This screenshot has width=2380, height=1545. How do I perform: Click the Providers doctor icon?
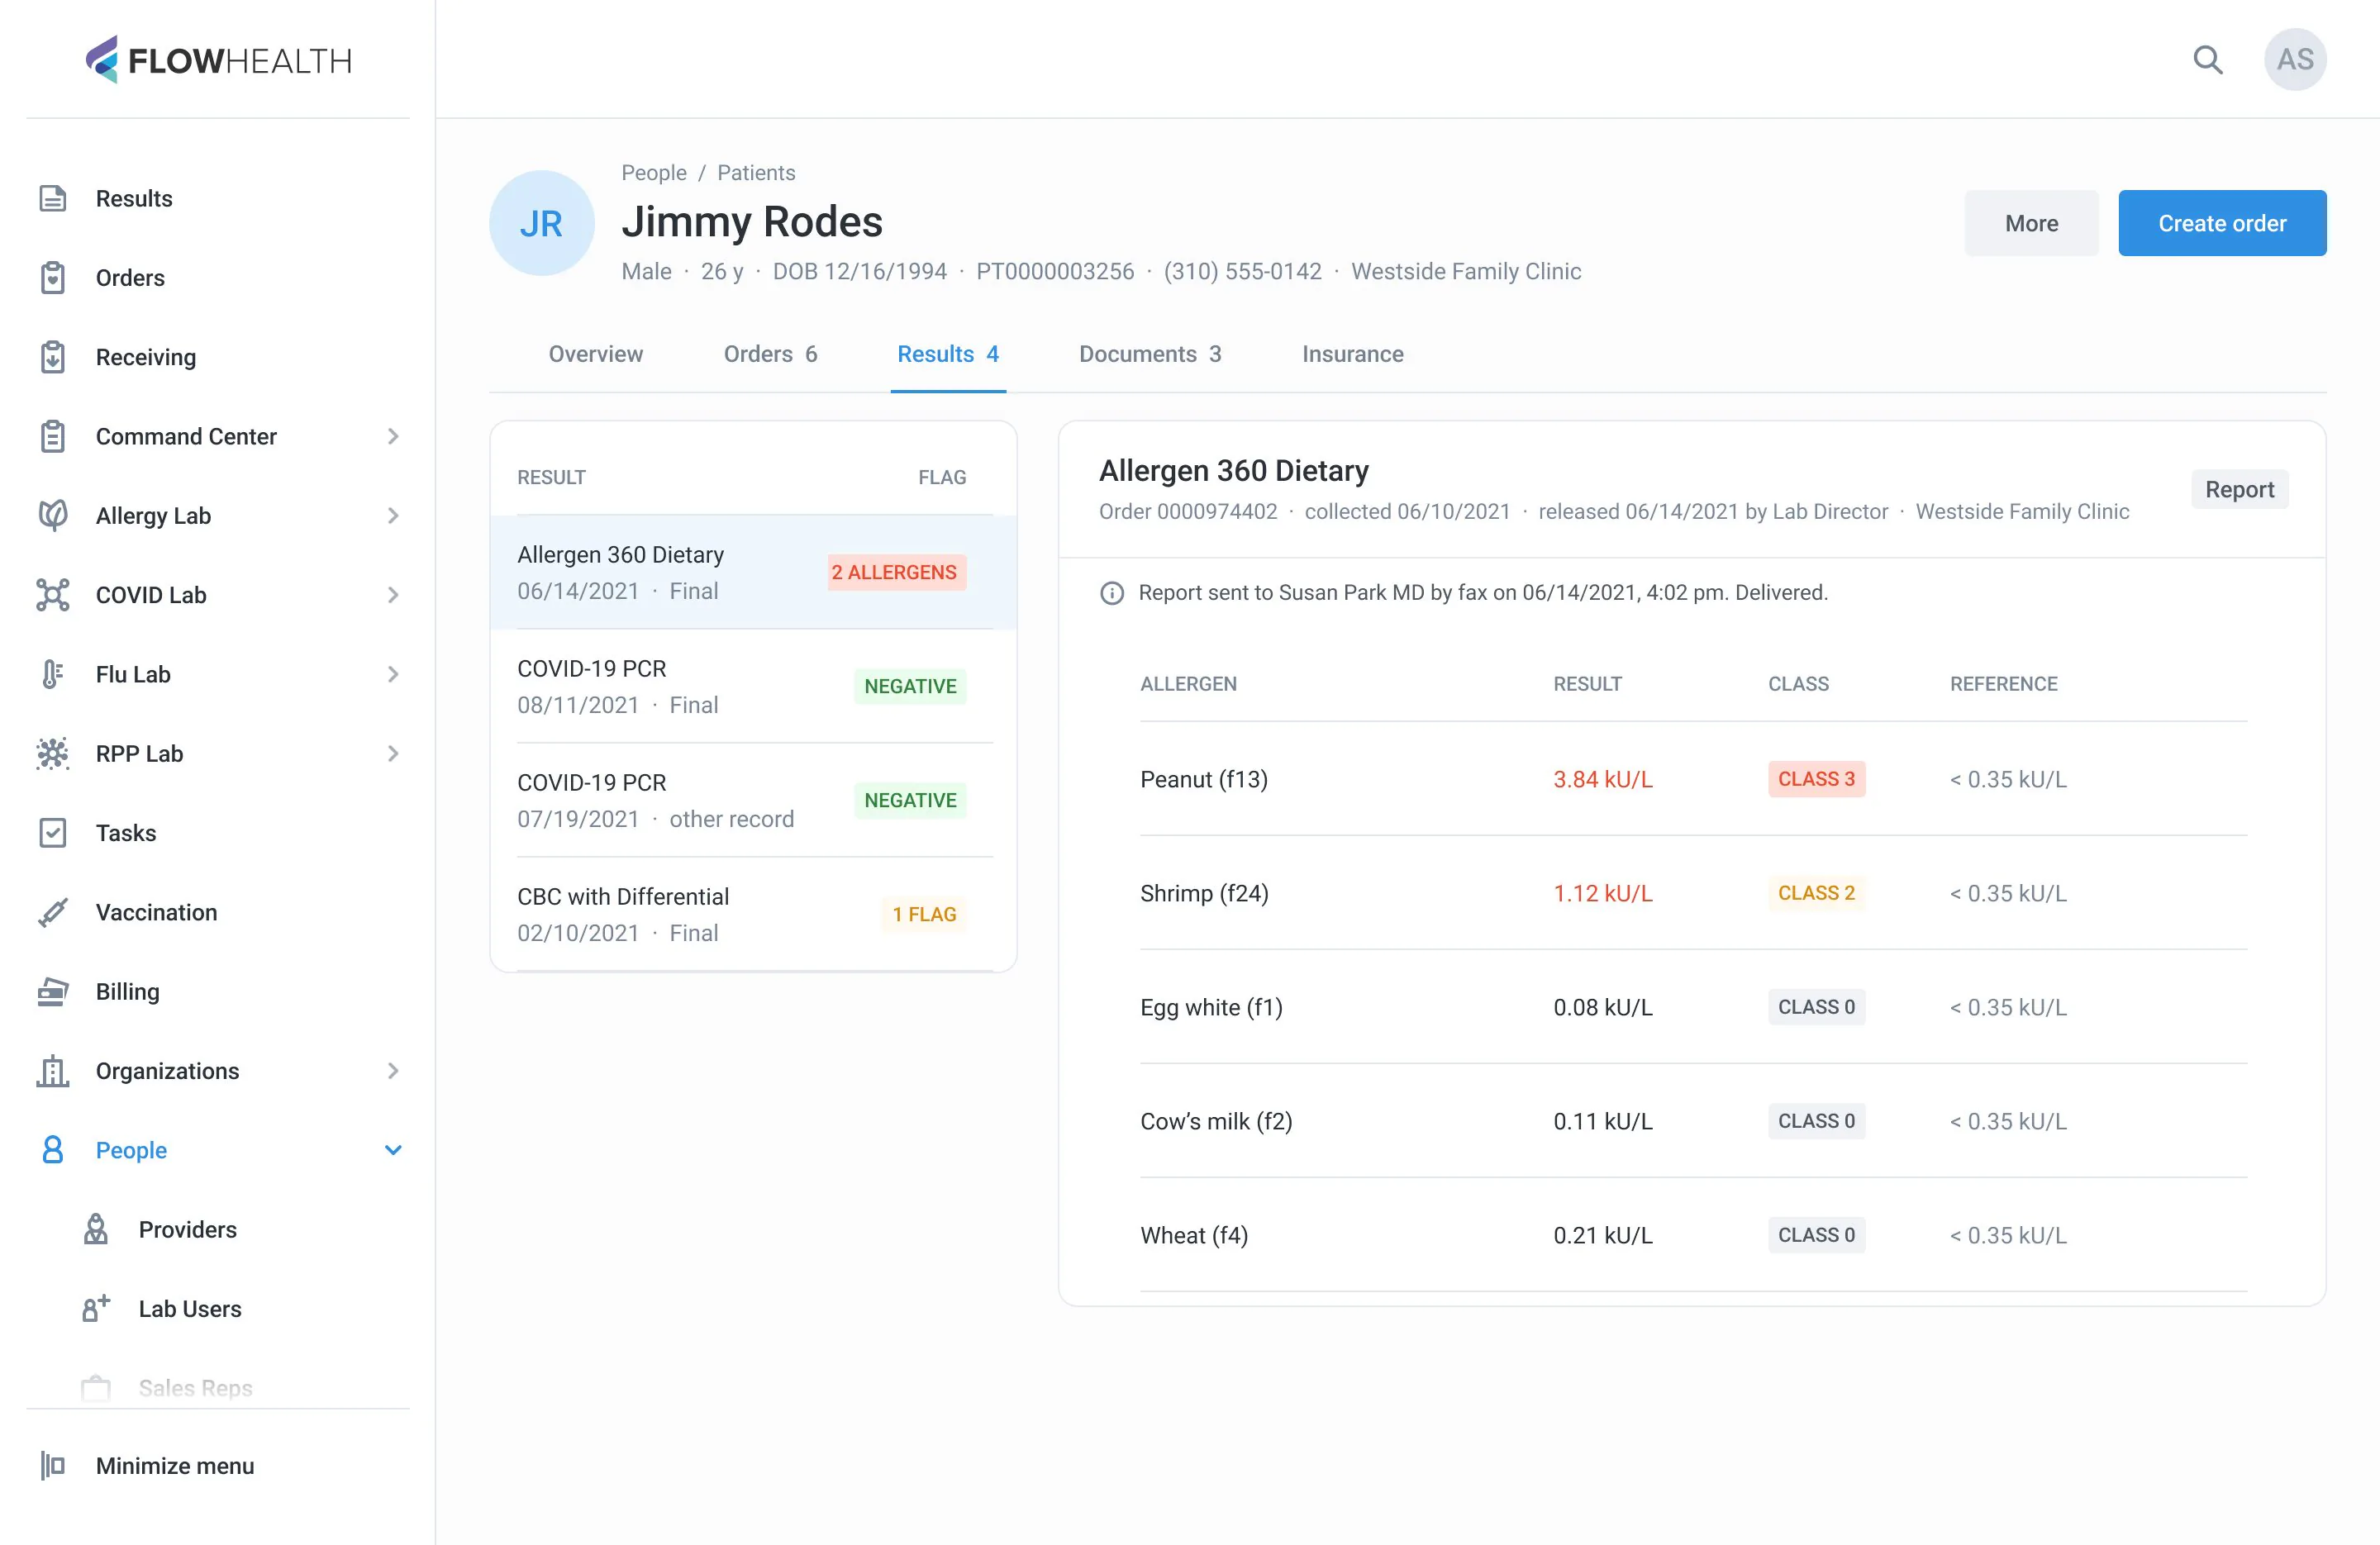96,1229
